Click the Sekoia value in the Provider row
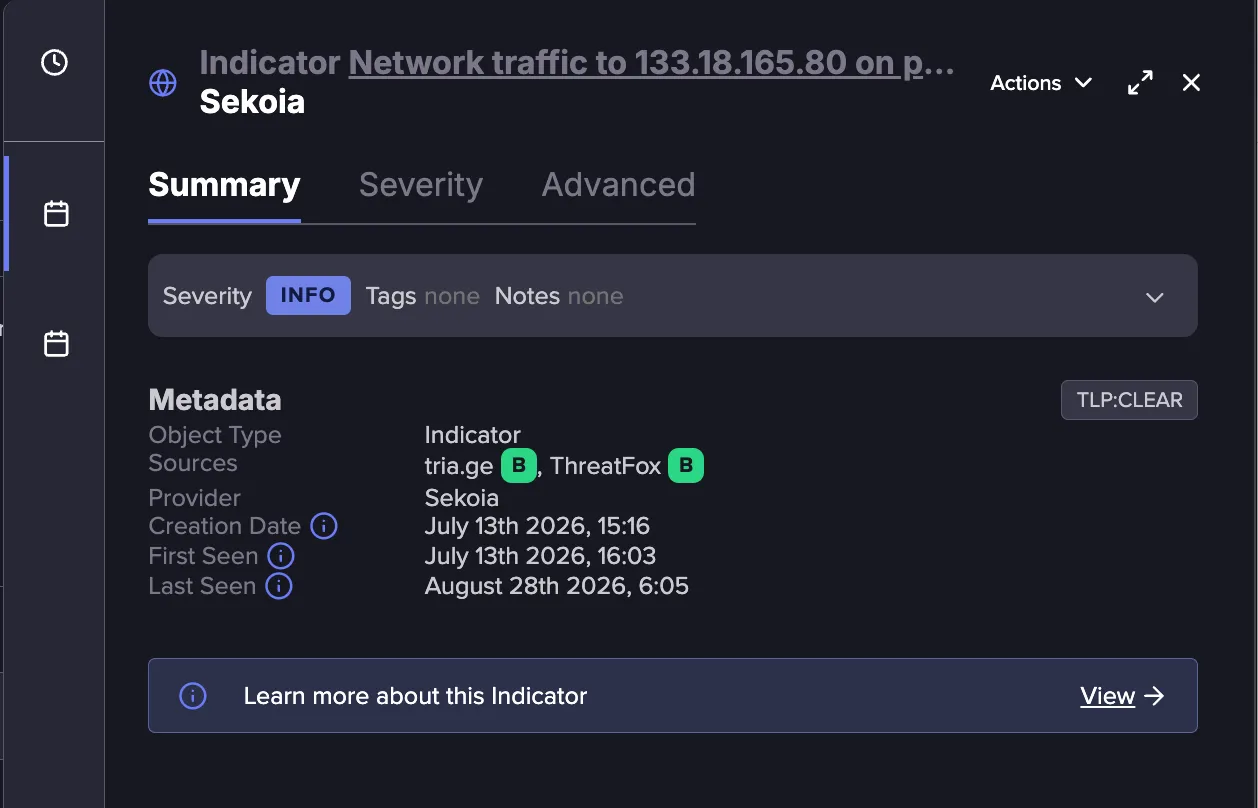Image resolution: width=1258 pixels, height=808 pixels. [x=462, y=498]
